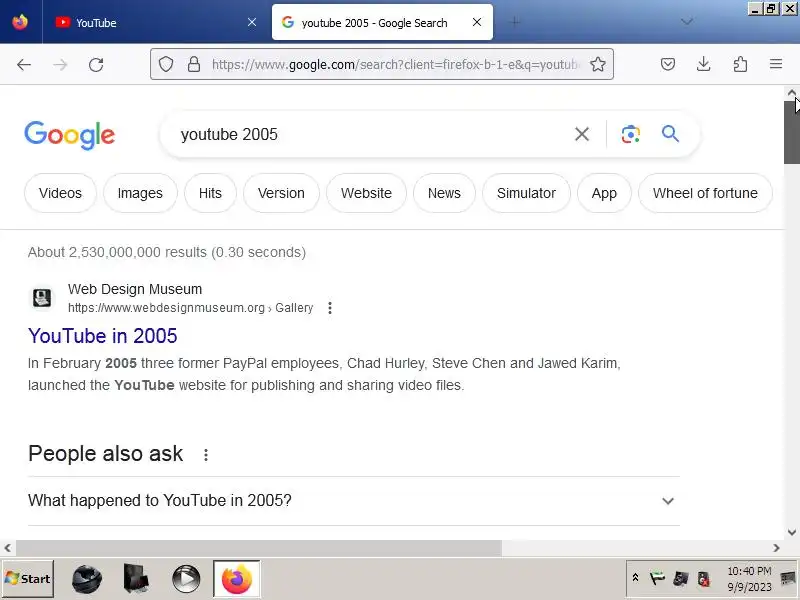Image resolution: width=800 pixels, height=600 pixels.
Task: Filter results by Images
Action: click(140, 193)
